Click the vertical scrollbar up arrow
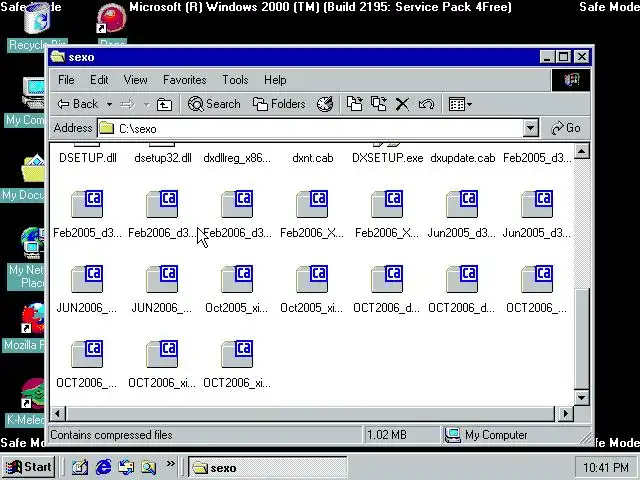Screen dimensions: 640x480 coord(582,151)
